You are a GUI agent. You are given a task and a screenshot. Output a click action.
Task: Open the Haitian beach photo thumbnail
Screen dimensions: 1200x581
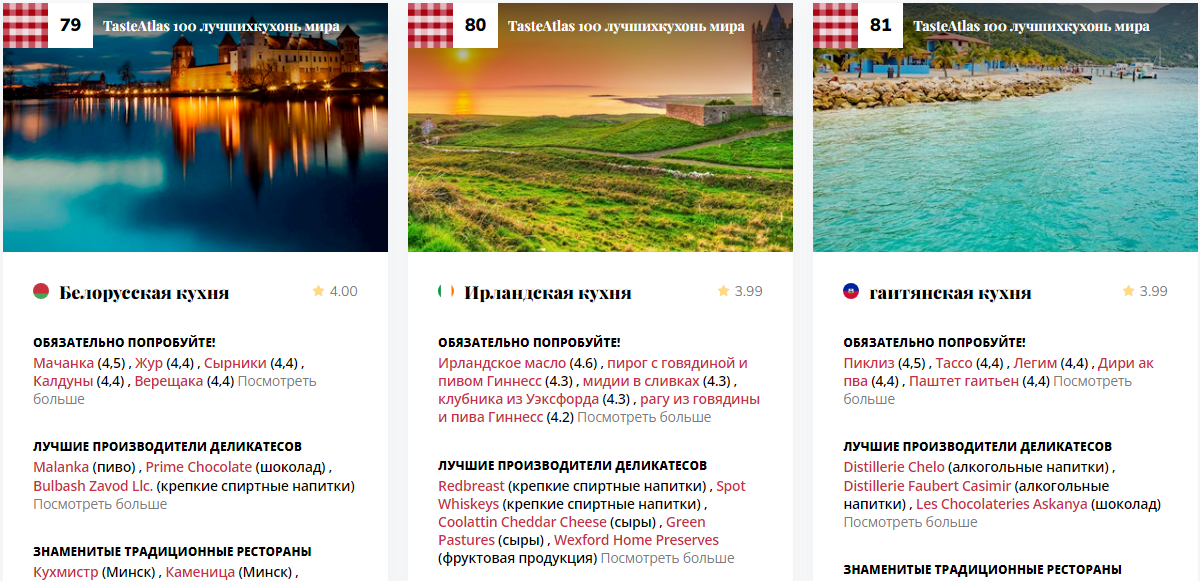pos(1005,127)
